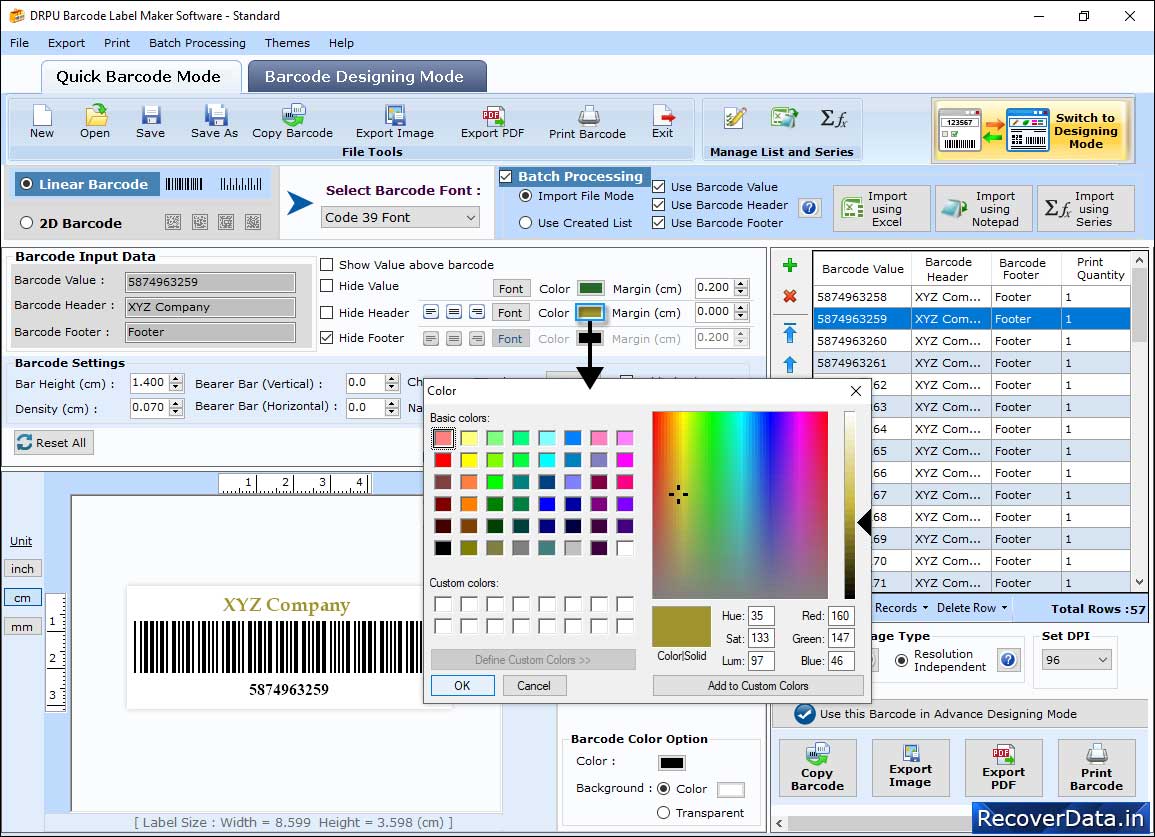1155x837 pixels.
Task: Cancel the Color dialog
Action: [x=534, y=685]
